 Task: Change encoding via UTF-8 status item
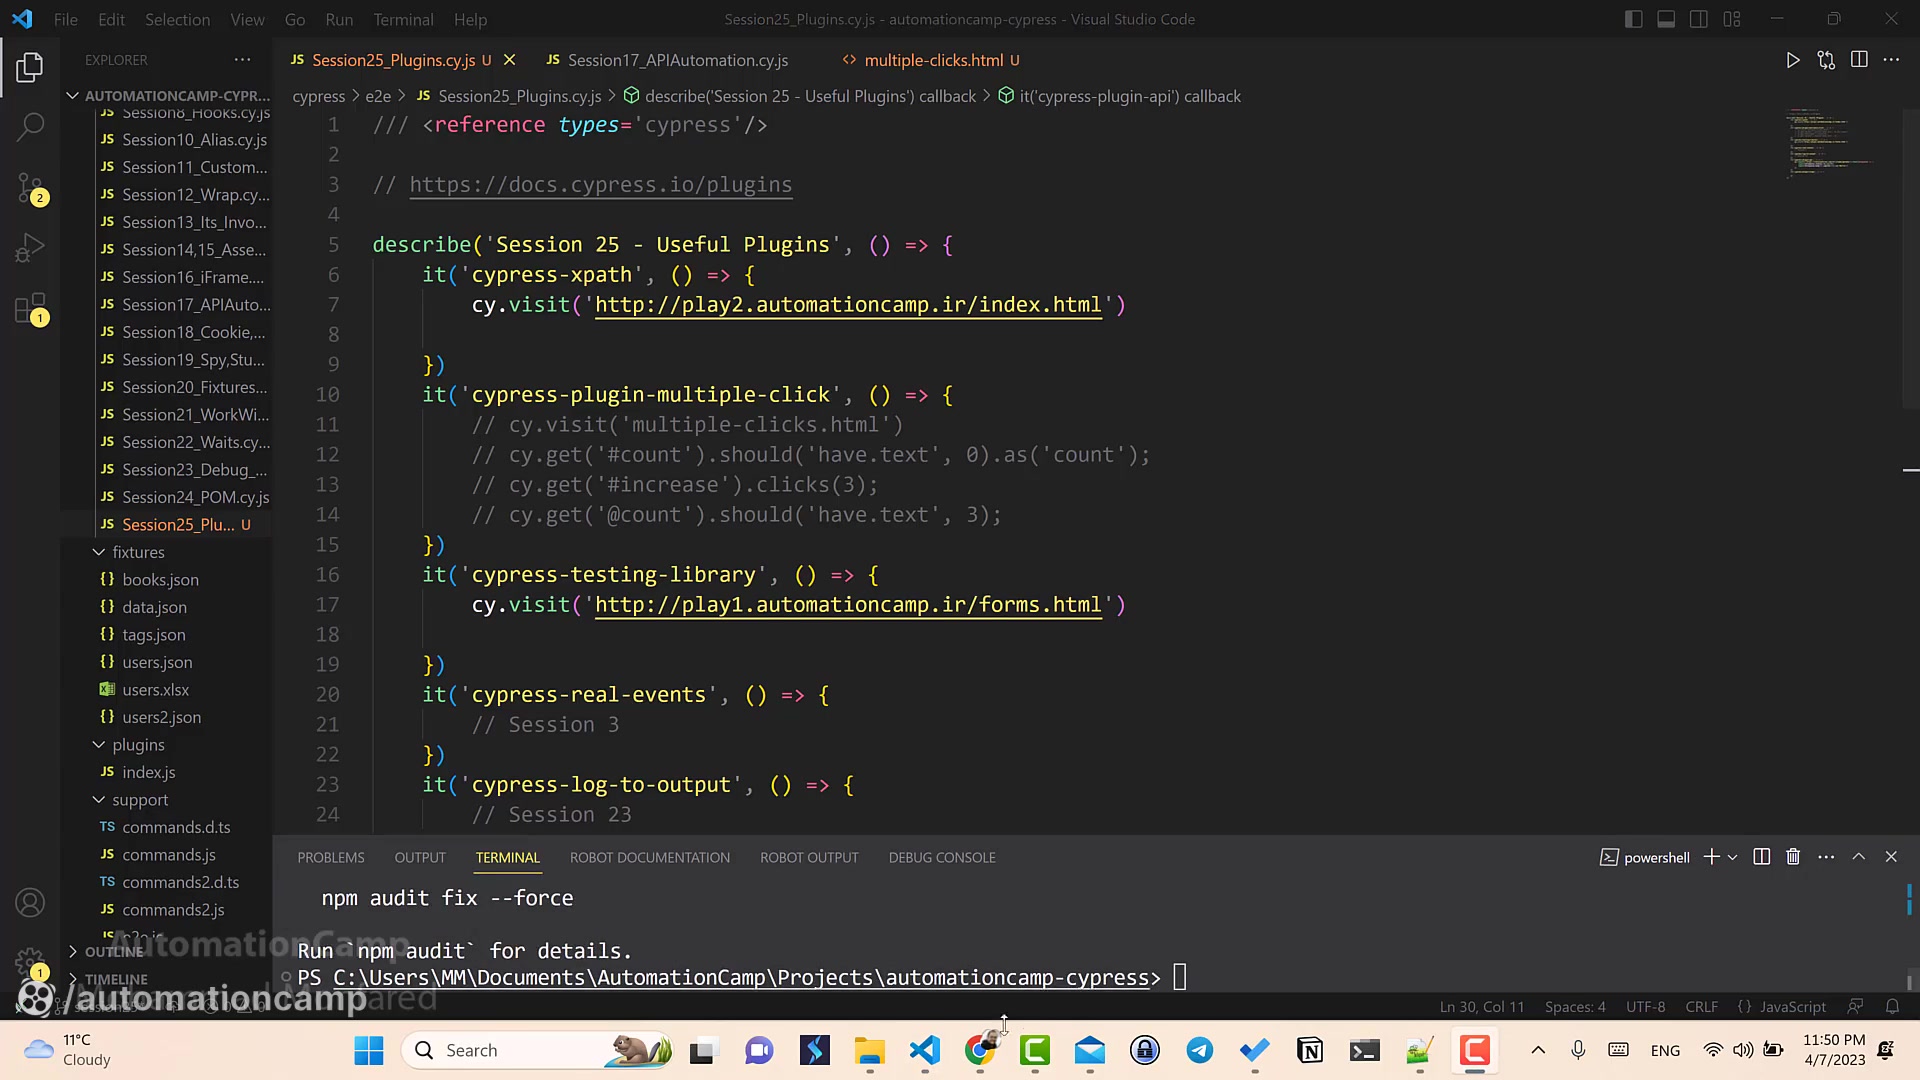(x=1645, y=1007)
